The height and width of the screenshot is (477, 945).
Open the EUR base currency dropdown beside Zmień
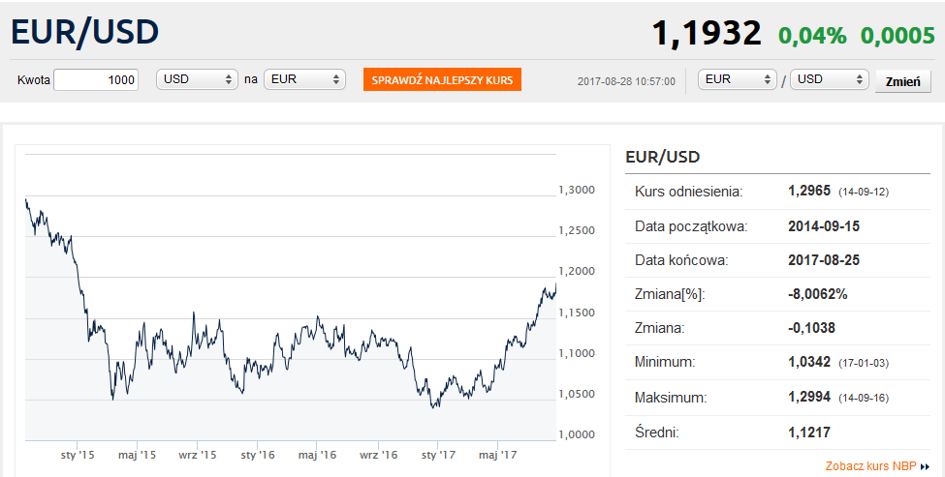737,80
